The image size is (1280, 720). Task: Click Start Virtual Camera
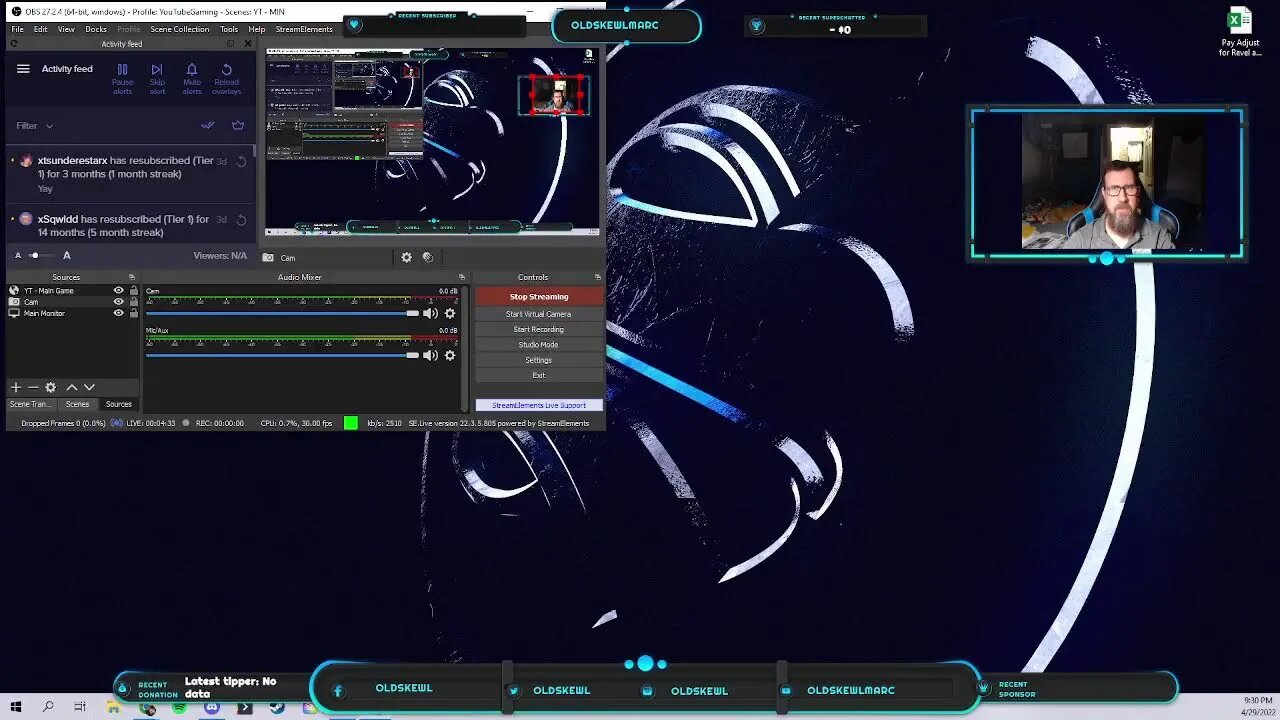(539, 314)
